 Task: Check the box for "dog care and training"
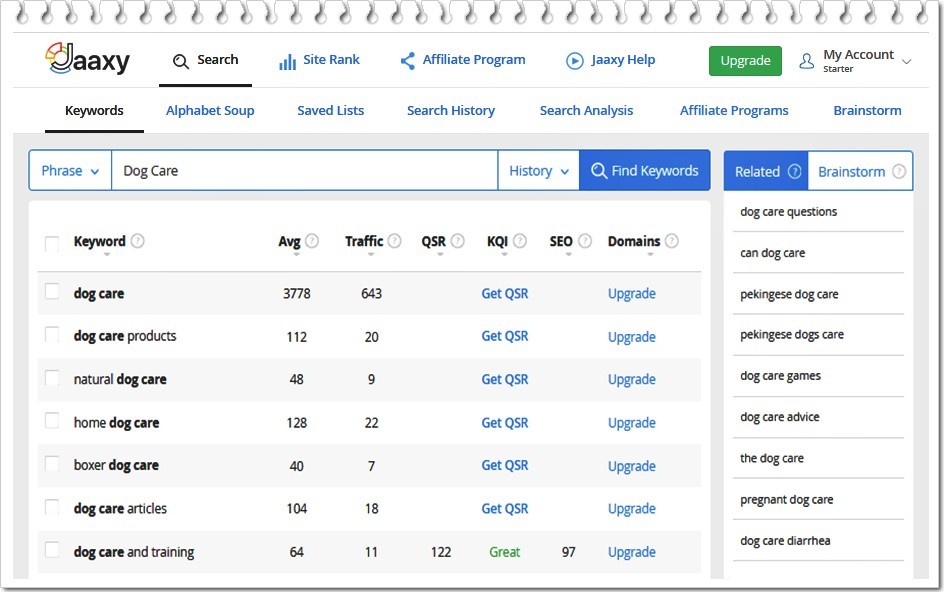pos(52,550)
